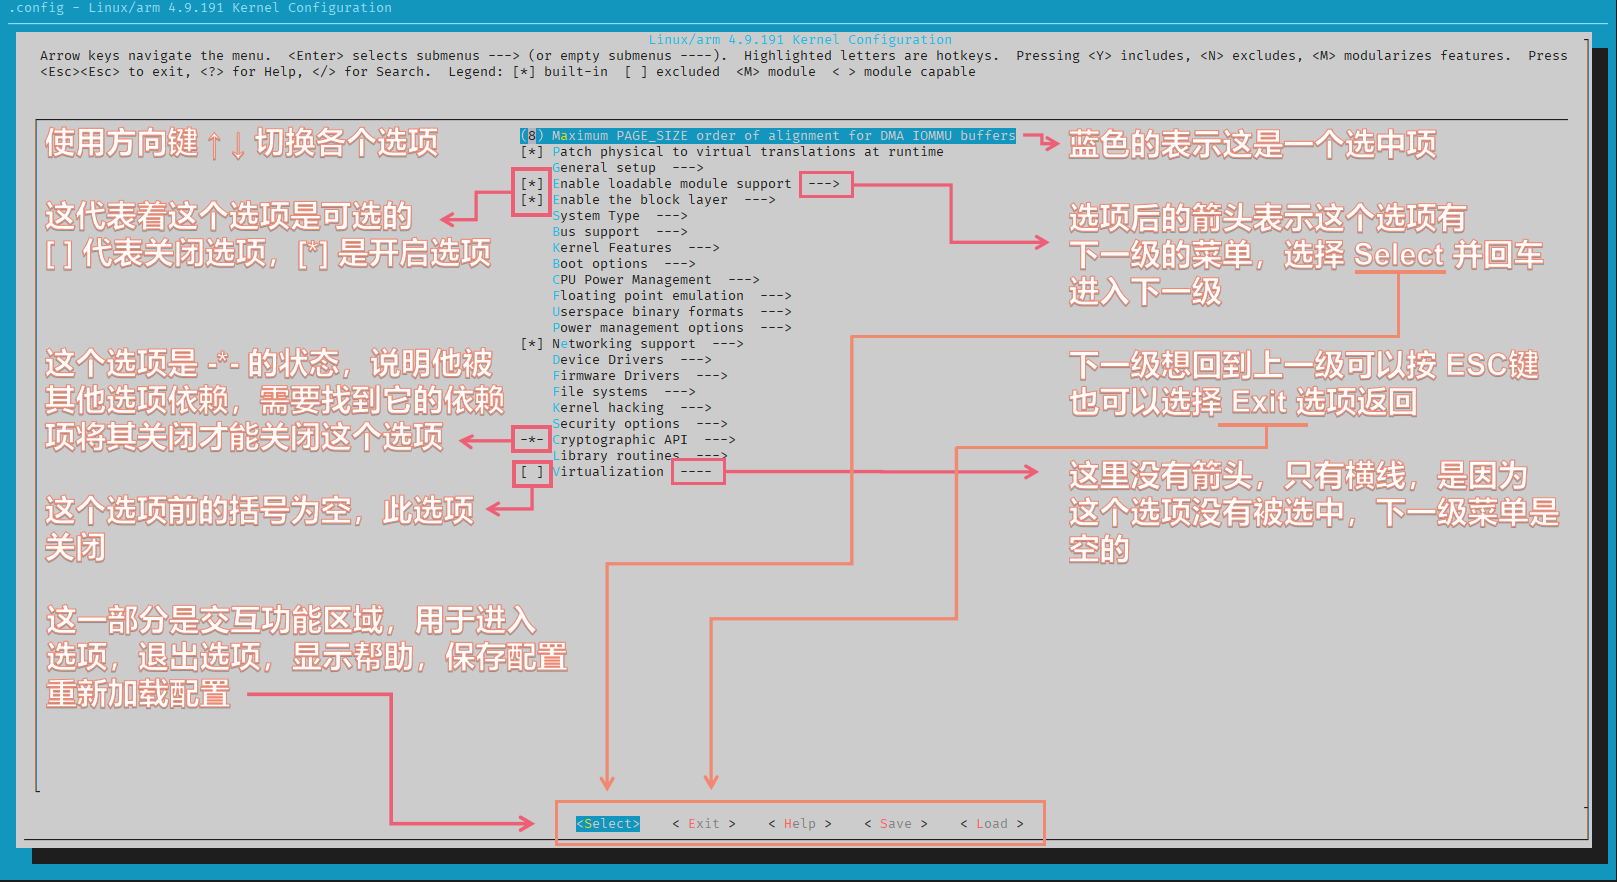The height and width of the screenshot is (882, 1617).
Task: Toggle Enable the block layer checkbox
Action: click(532, 200)
